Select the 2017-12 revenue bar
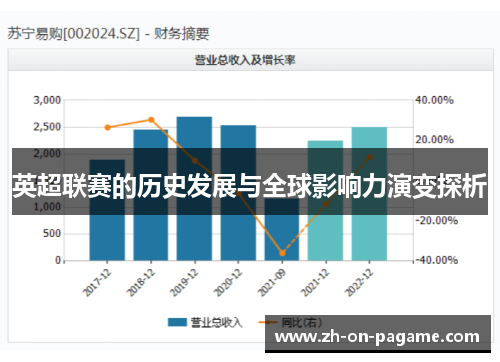The height and width of the screenshot is (362, 500). 107,210
